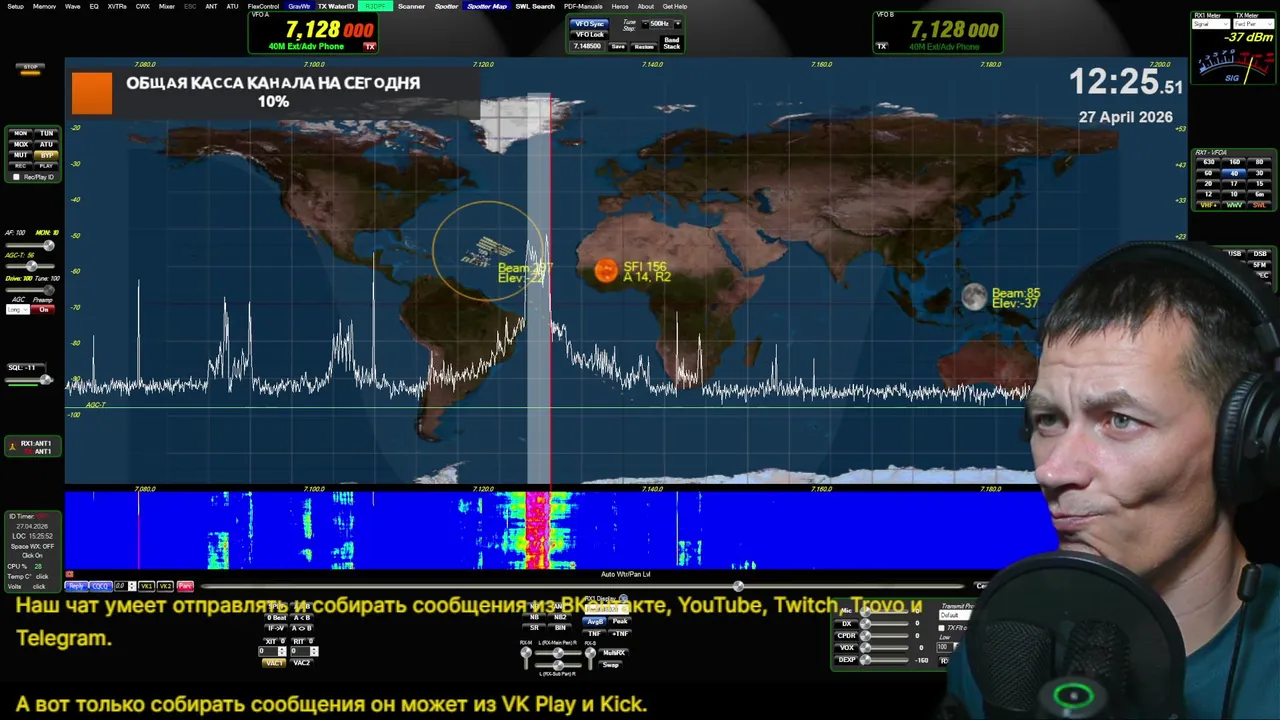
Task: Toggle the TUN tune button
Action: coord(46,133)
